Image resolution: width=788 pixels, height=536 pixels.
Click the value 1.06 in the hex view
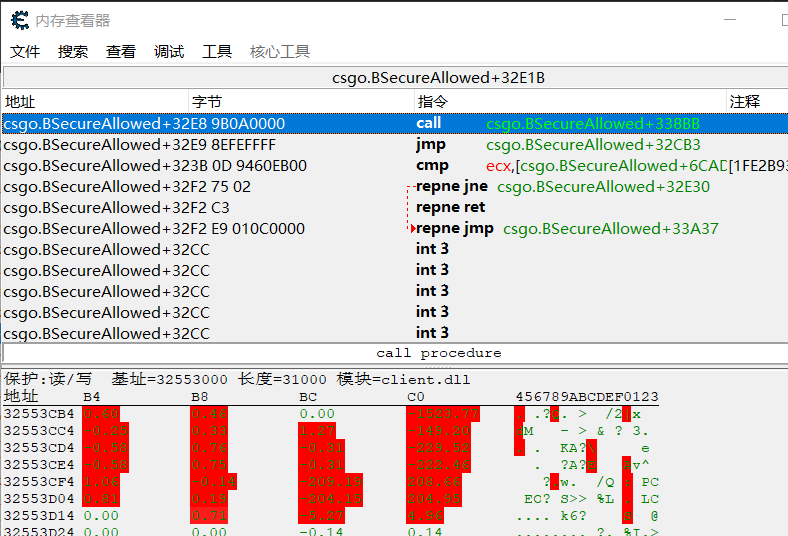(101, 482)
